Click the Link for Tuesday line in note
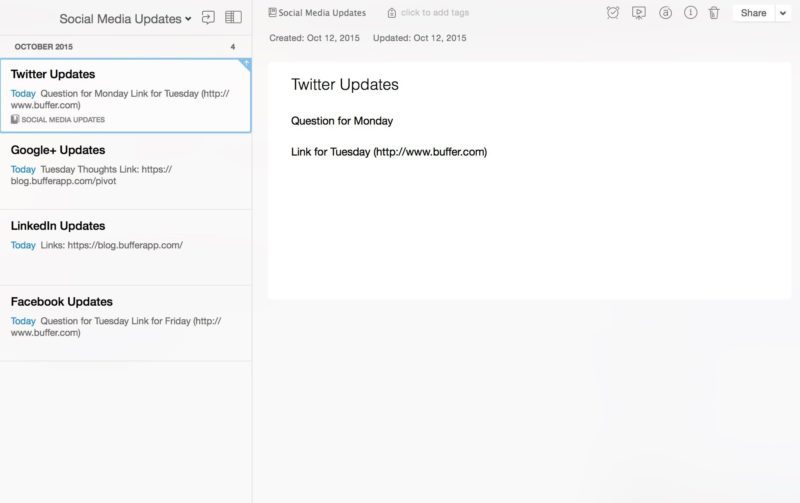The width and height of the screenshot is (800, 503). click(x=389, y=152)
